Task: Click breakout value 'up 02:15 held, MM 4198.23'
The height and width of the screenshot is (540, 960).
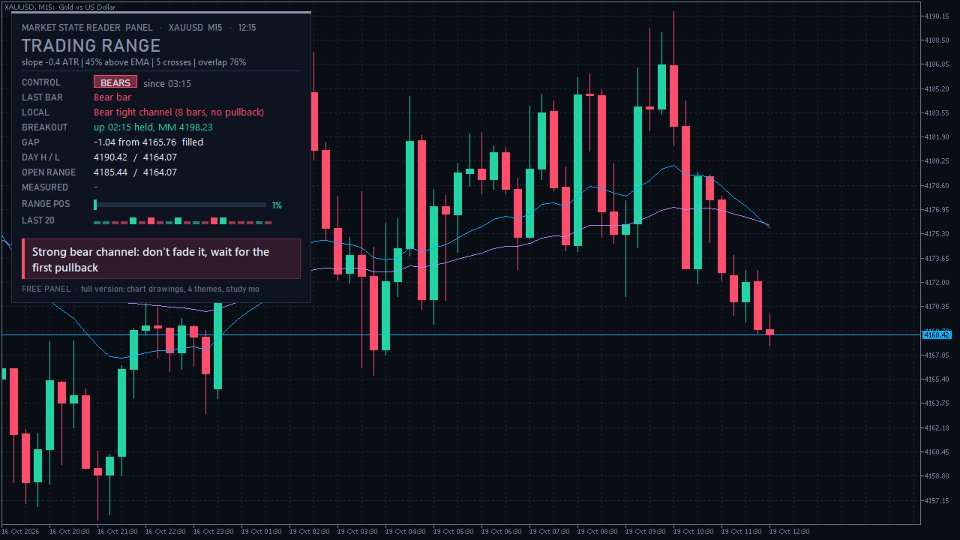Action: [x=153, y=127]
